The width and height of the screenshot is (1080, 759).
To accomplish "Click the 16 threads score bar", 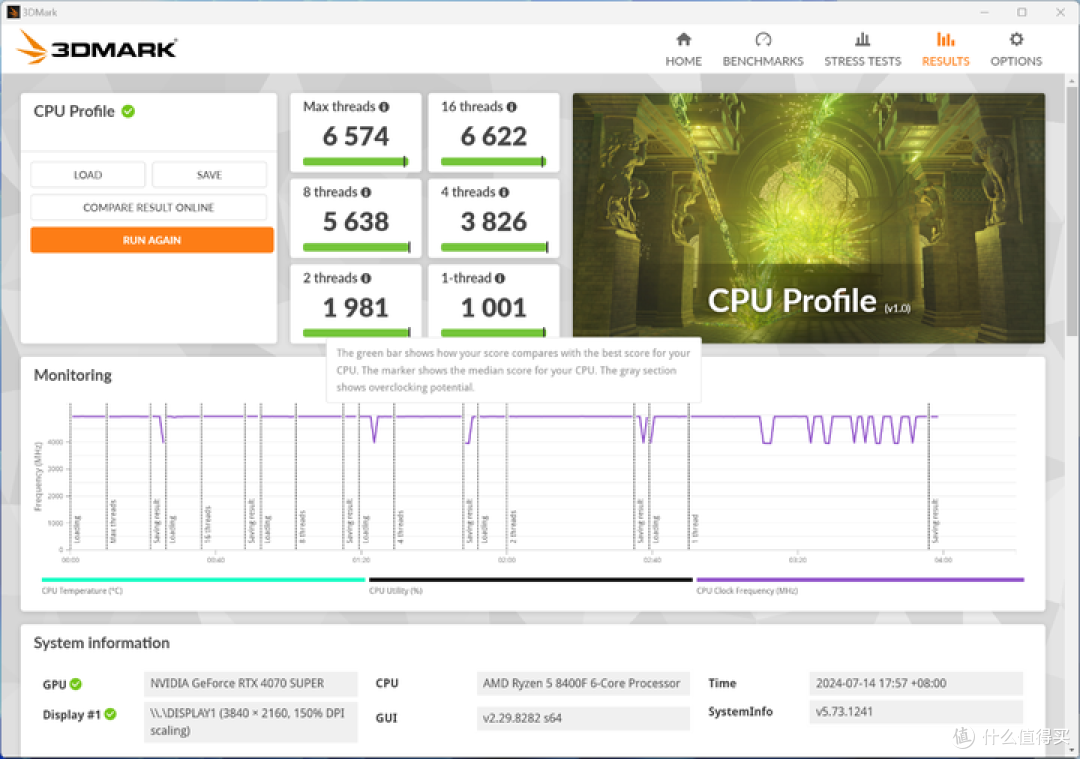I will click(x=493, y=162).
